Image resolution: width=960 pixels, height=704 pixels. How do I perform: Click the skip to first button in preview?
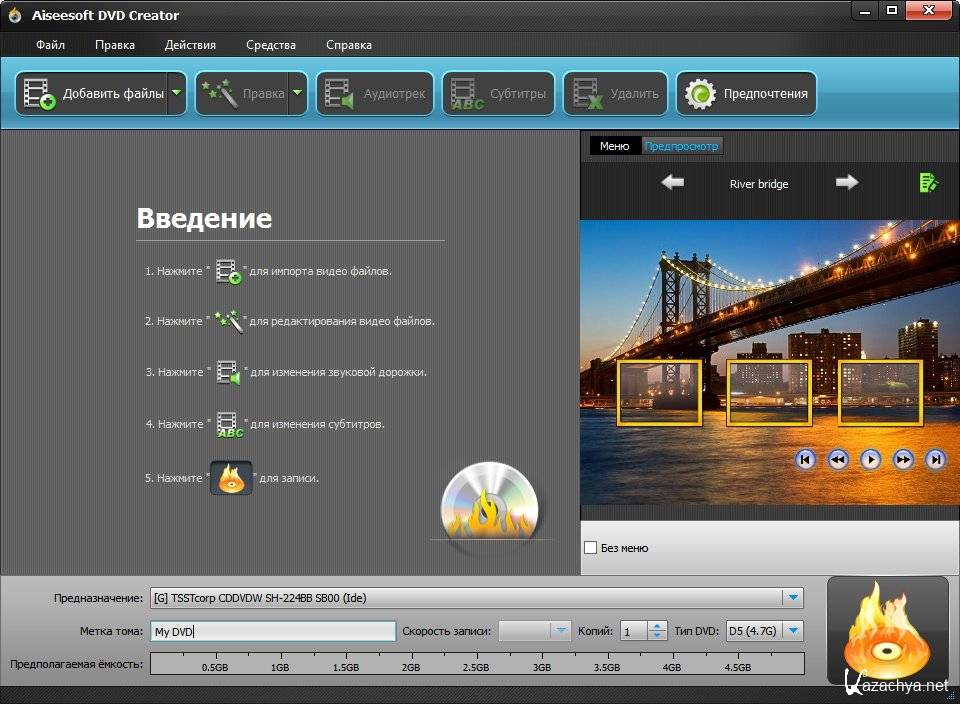click(x=806, y=460)
